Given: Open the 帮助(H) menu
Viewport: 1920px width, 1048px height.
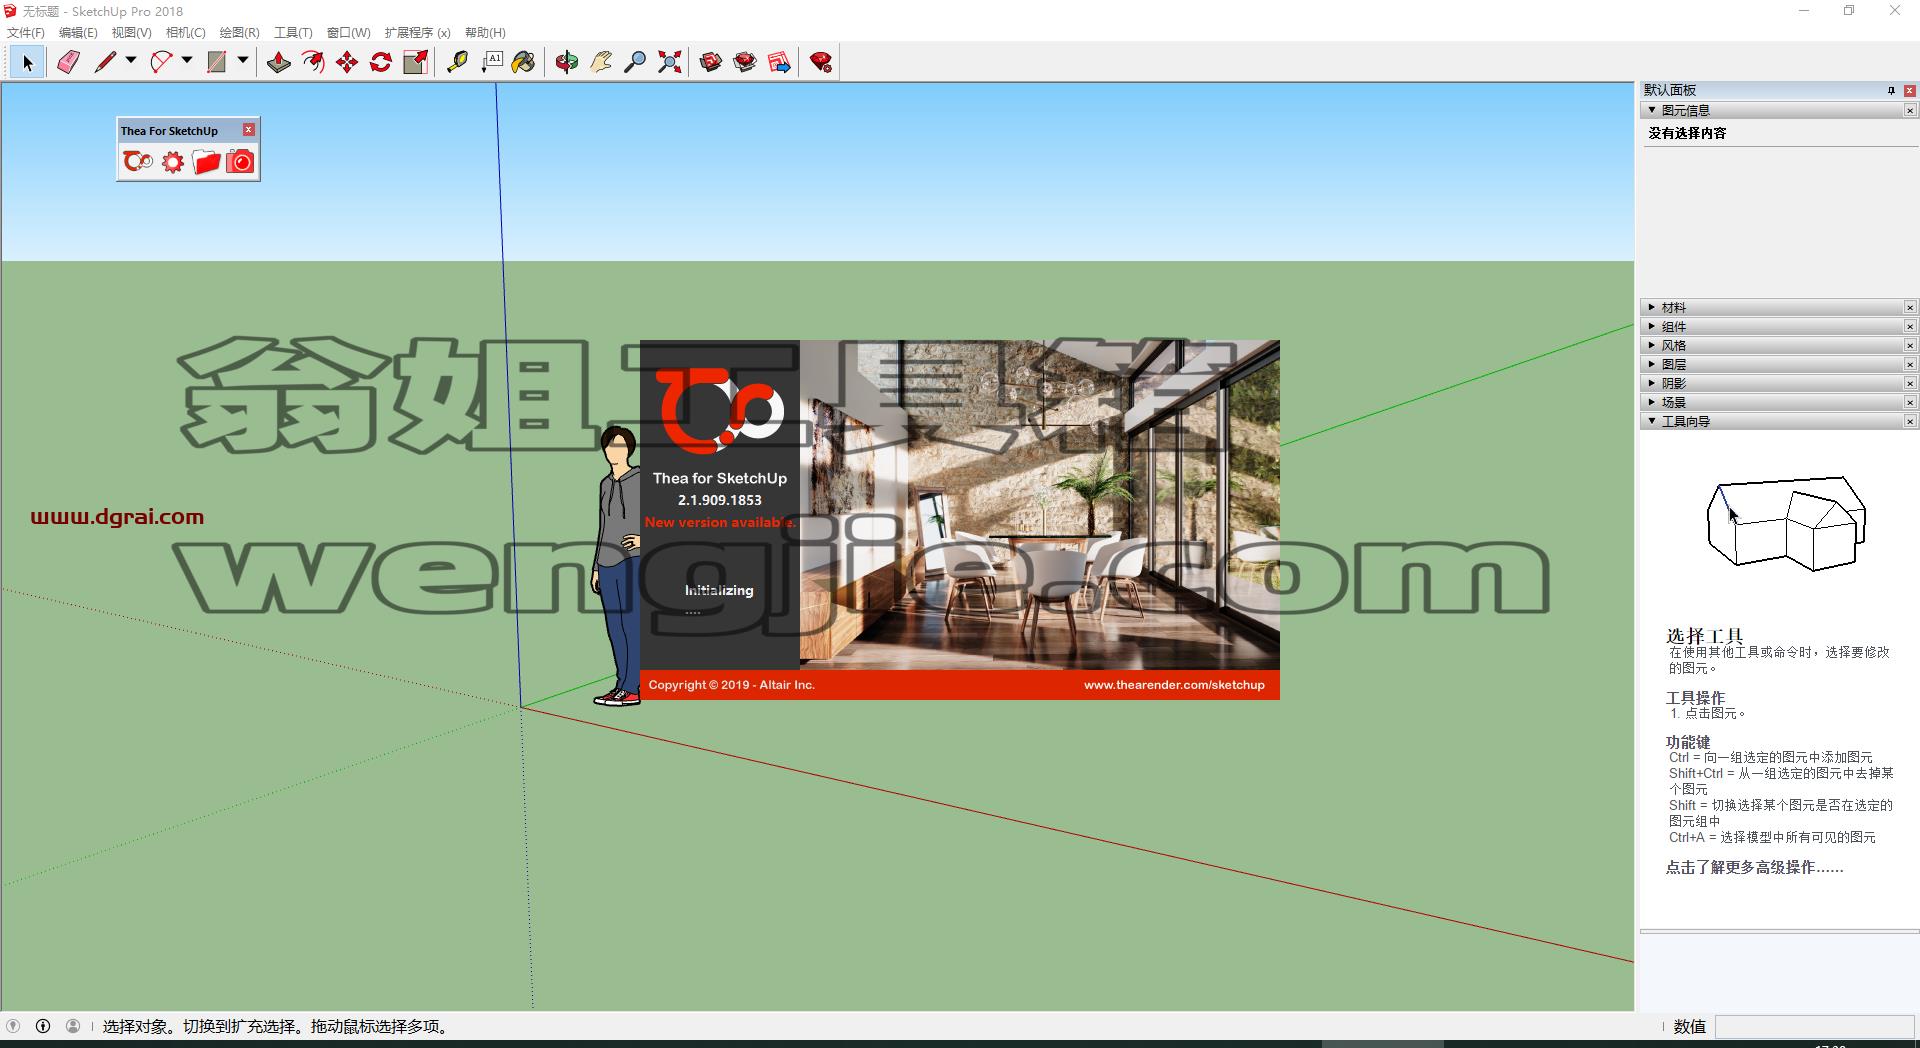Looking at the screenshot, I should coord(485,33).
